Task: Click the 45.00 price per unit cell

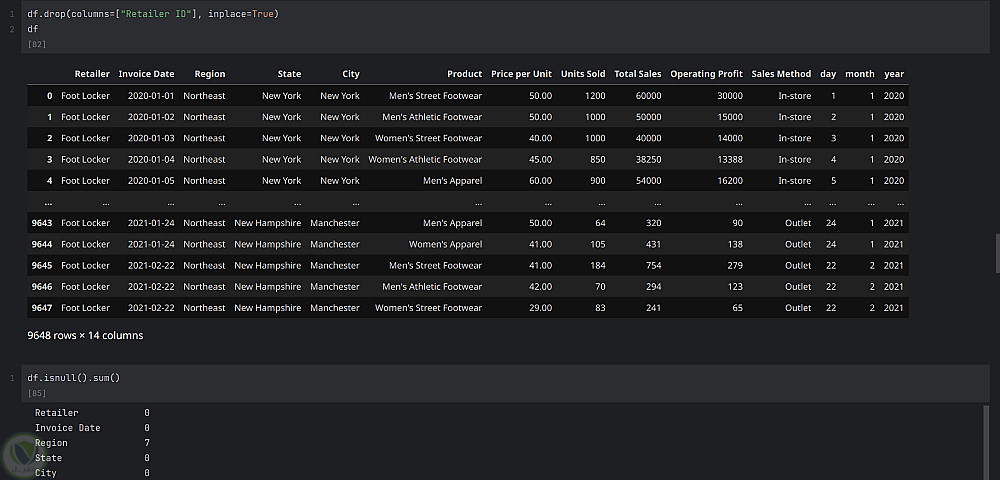Action: (540, 159)
